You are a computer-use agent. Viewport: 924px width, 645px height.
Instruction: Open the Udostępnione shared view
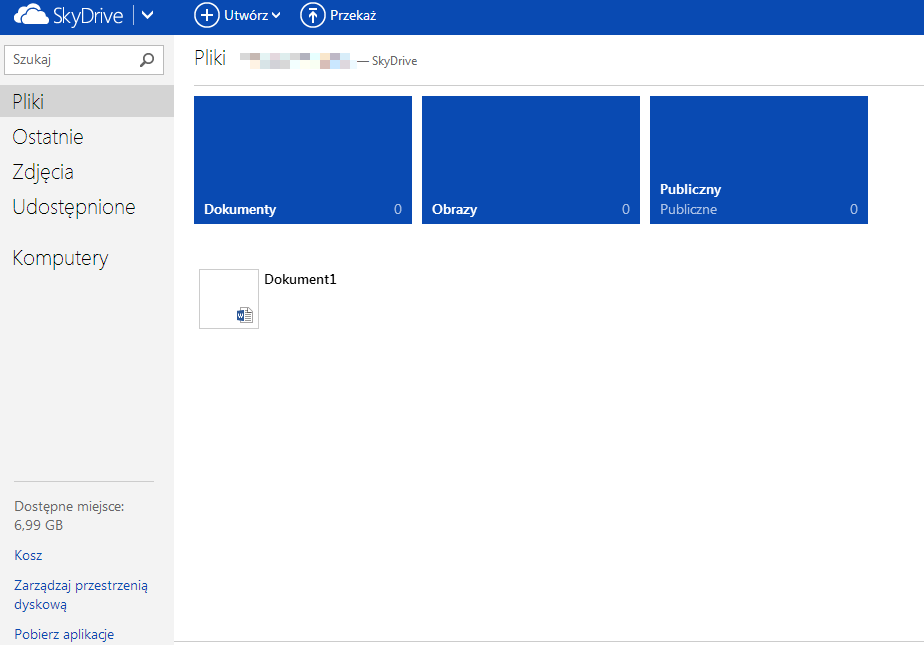pos(74,207)
